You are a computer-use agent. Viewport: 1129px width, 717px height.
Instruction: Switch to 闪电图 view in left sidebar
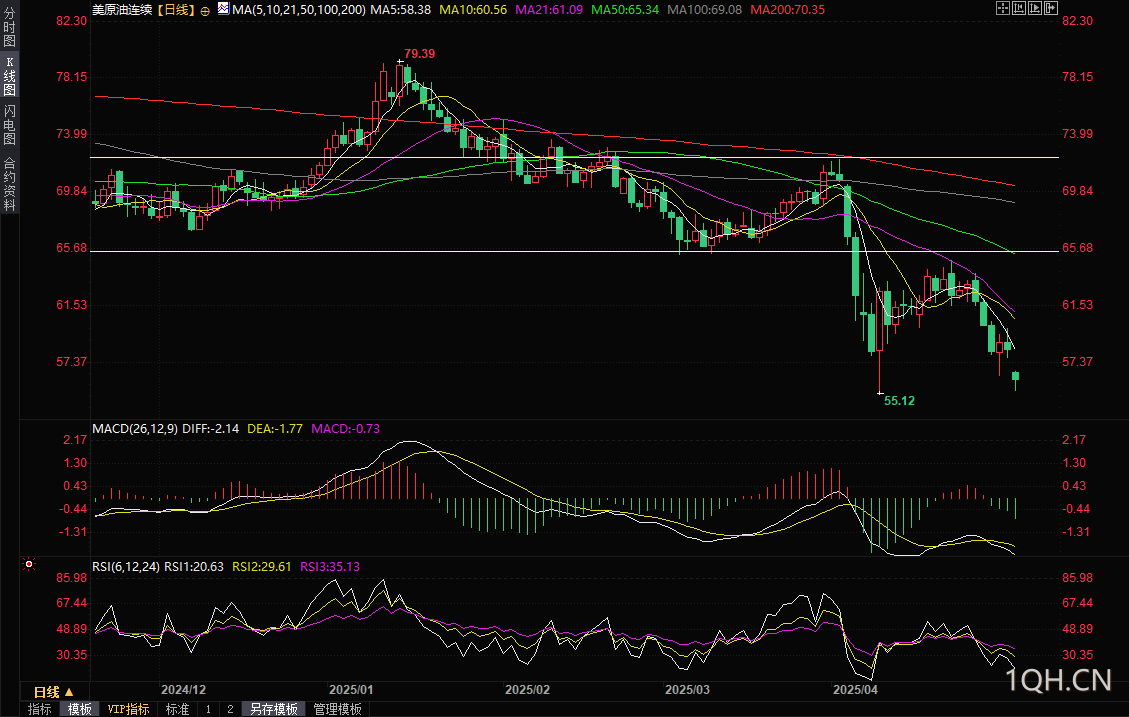pos(9,125)
